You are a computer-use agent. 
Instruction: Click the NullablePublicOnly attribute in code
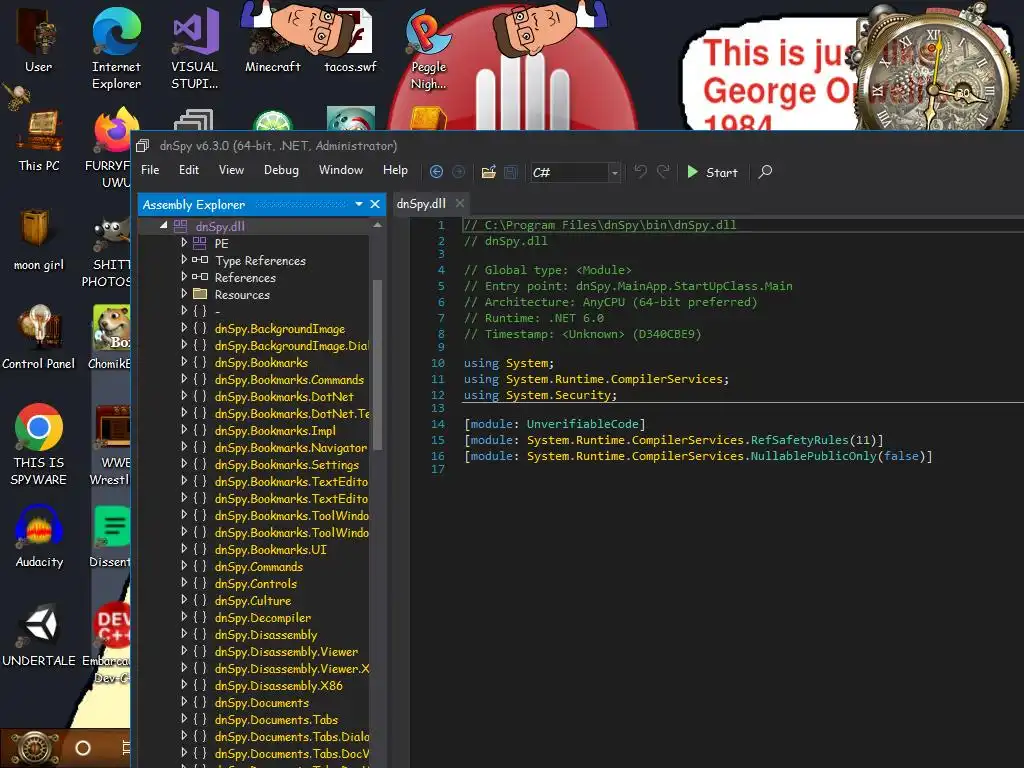813,456
